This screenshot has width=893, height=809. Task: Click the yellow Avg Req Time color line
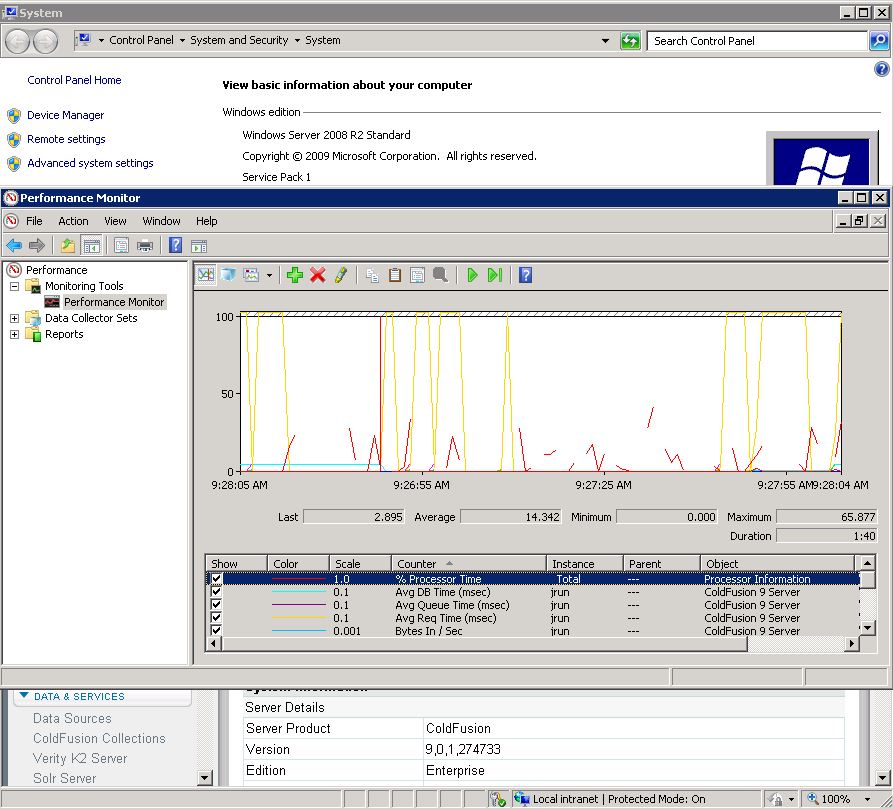(x=299, y=618)
